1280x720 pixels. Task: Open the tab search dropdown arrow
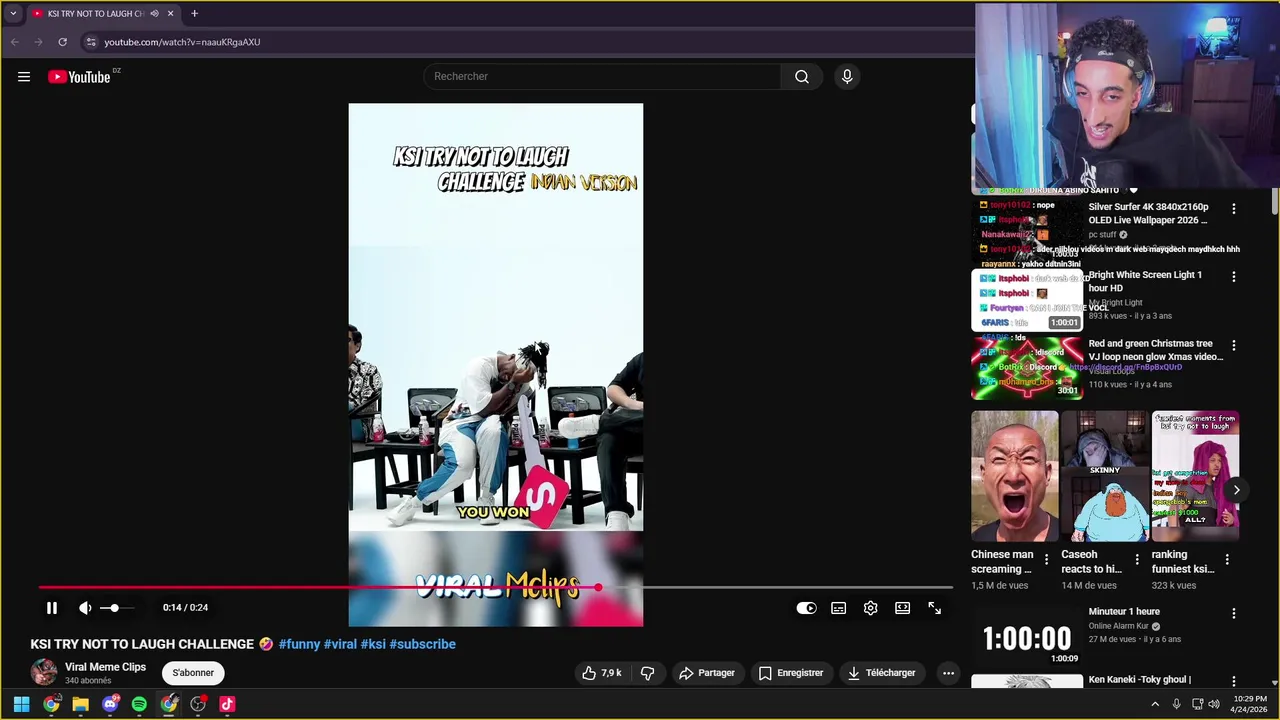(13, 14)
